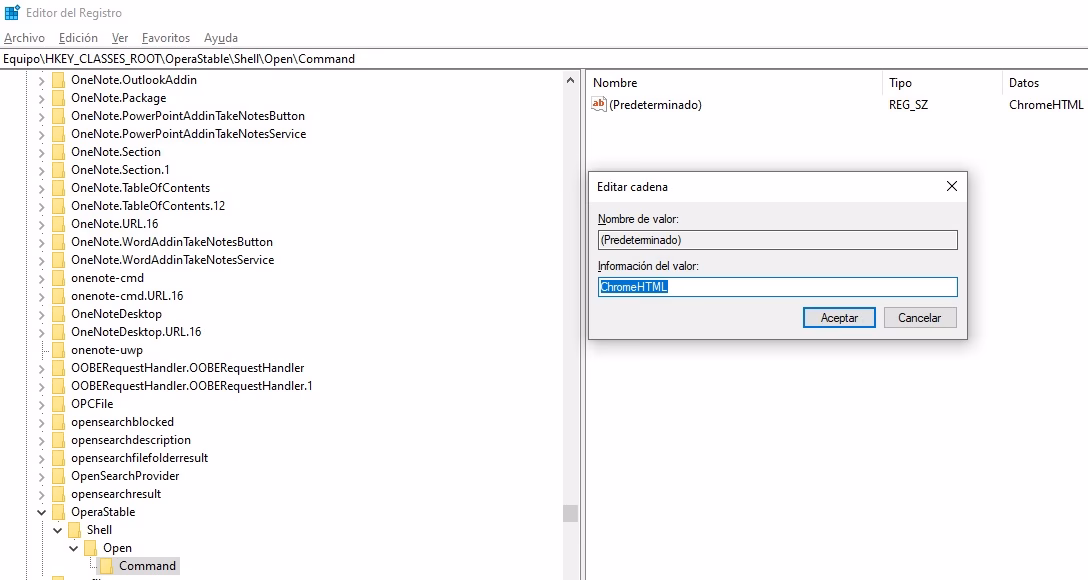Click the ChromeHTML data cell
1088x580 pixels.
click(1046, 105)
